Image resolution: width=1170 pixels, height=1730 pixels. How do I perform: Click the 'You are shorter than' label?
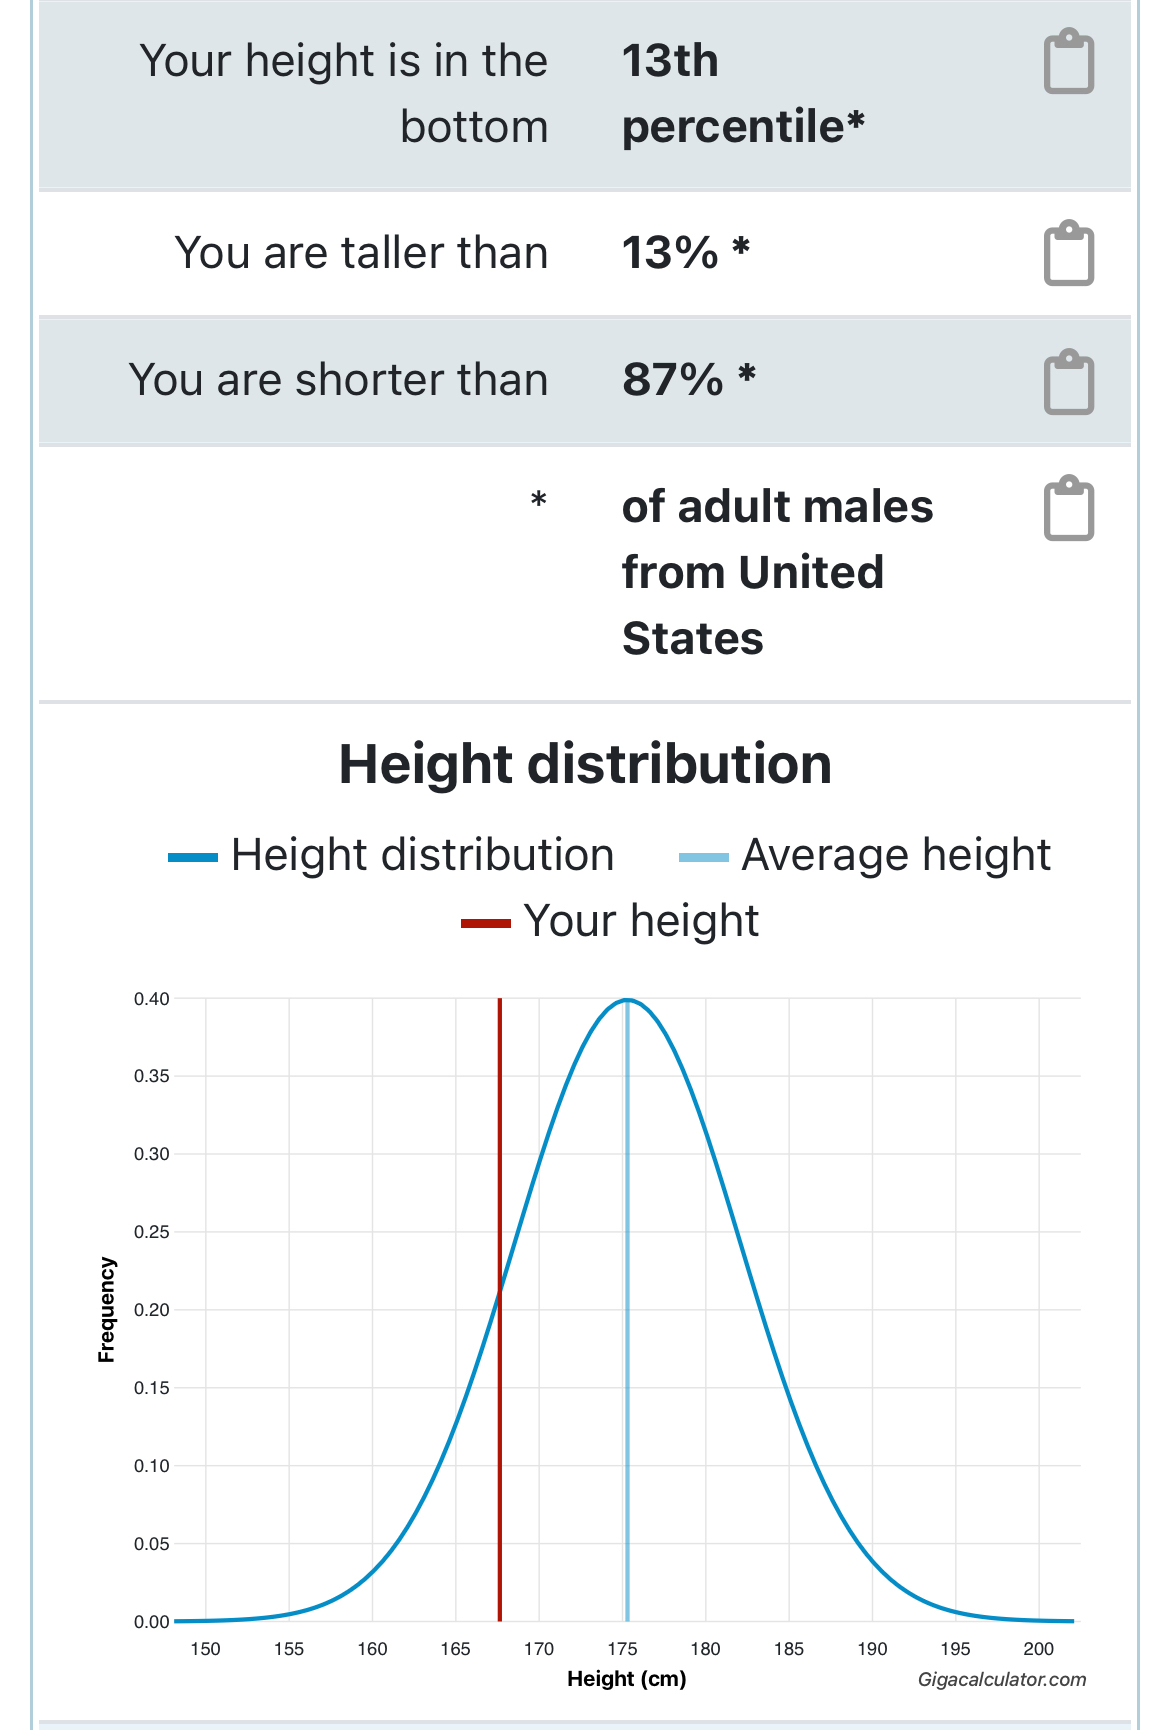pyautogui.click(x=338, y=380)
